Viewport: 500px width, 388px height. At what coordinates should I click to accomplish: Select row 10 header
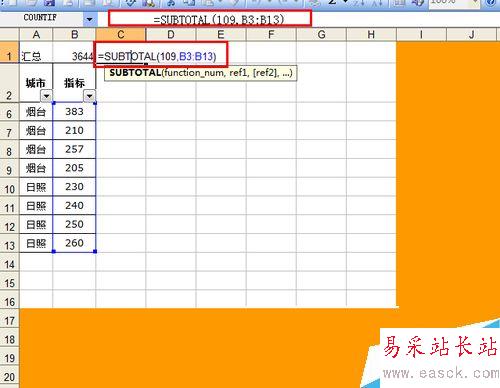pos(10,187)
